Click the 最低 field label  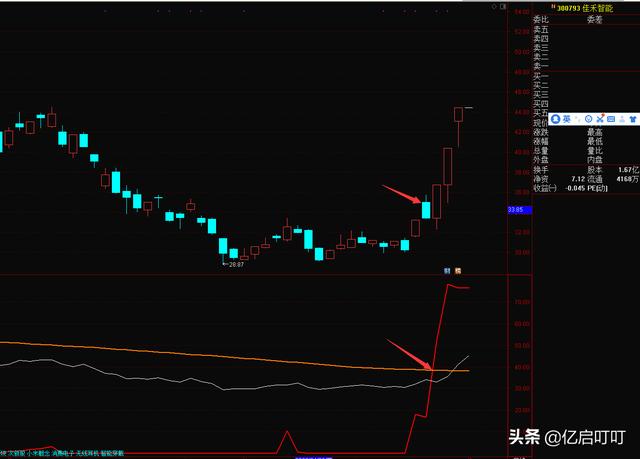(595, 142)
